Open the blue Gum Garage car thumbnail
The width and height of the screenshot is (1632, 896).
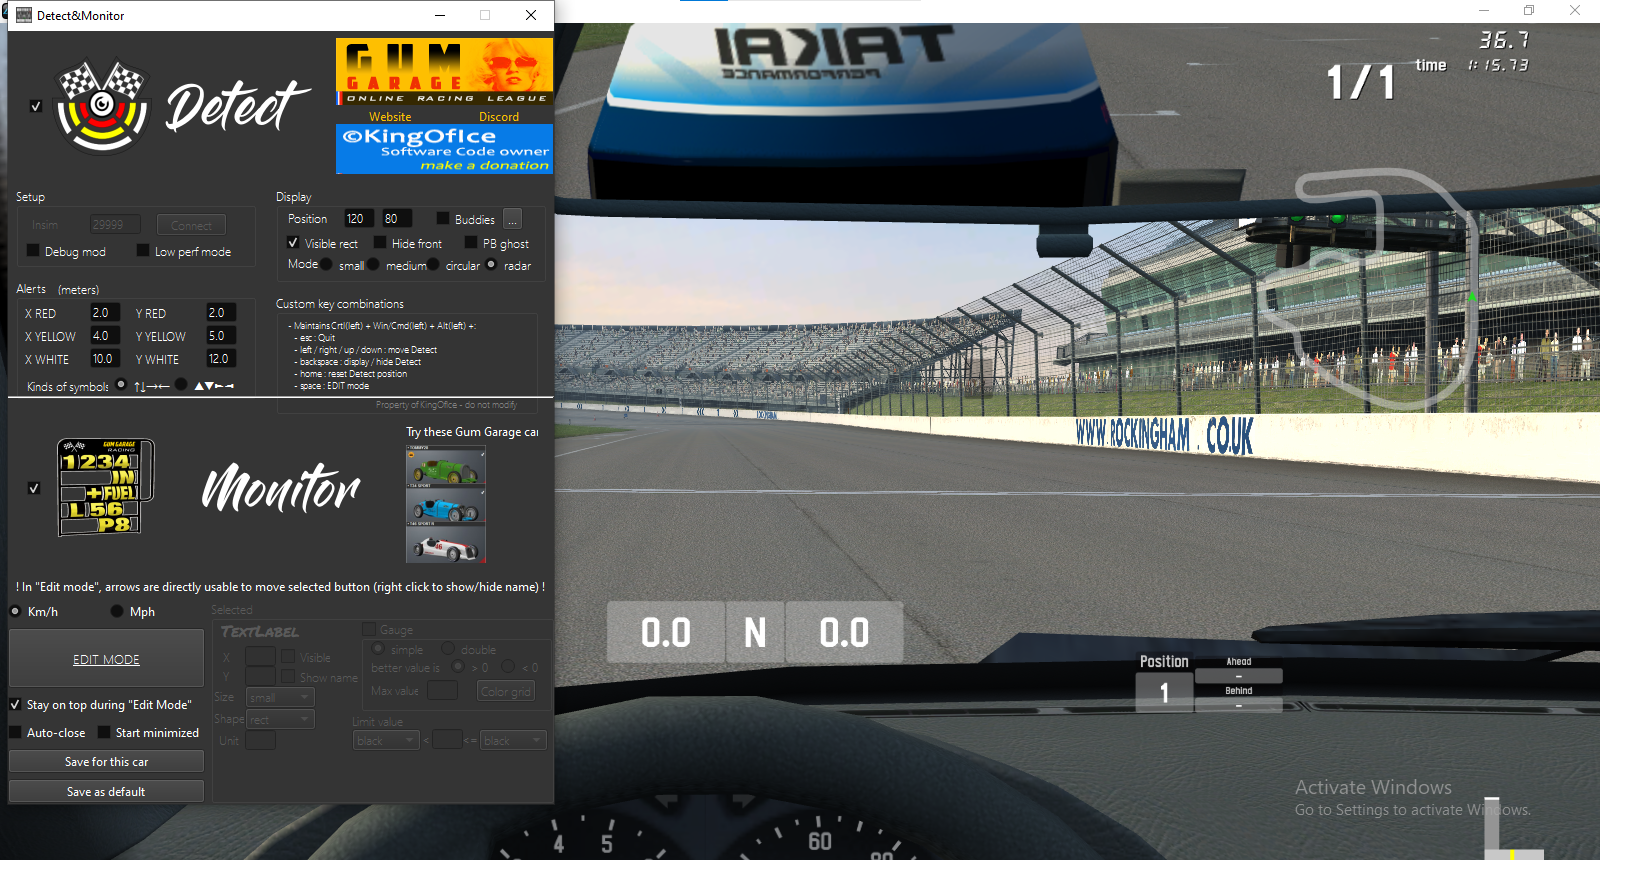click(x=446, y=505)
